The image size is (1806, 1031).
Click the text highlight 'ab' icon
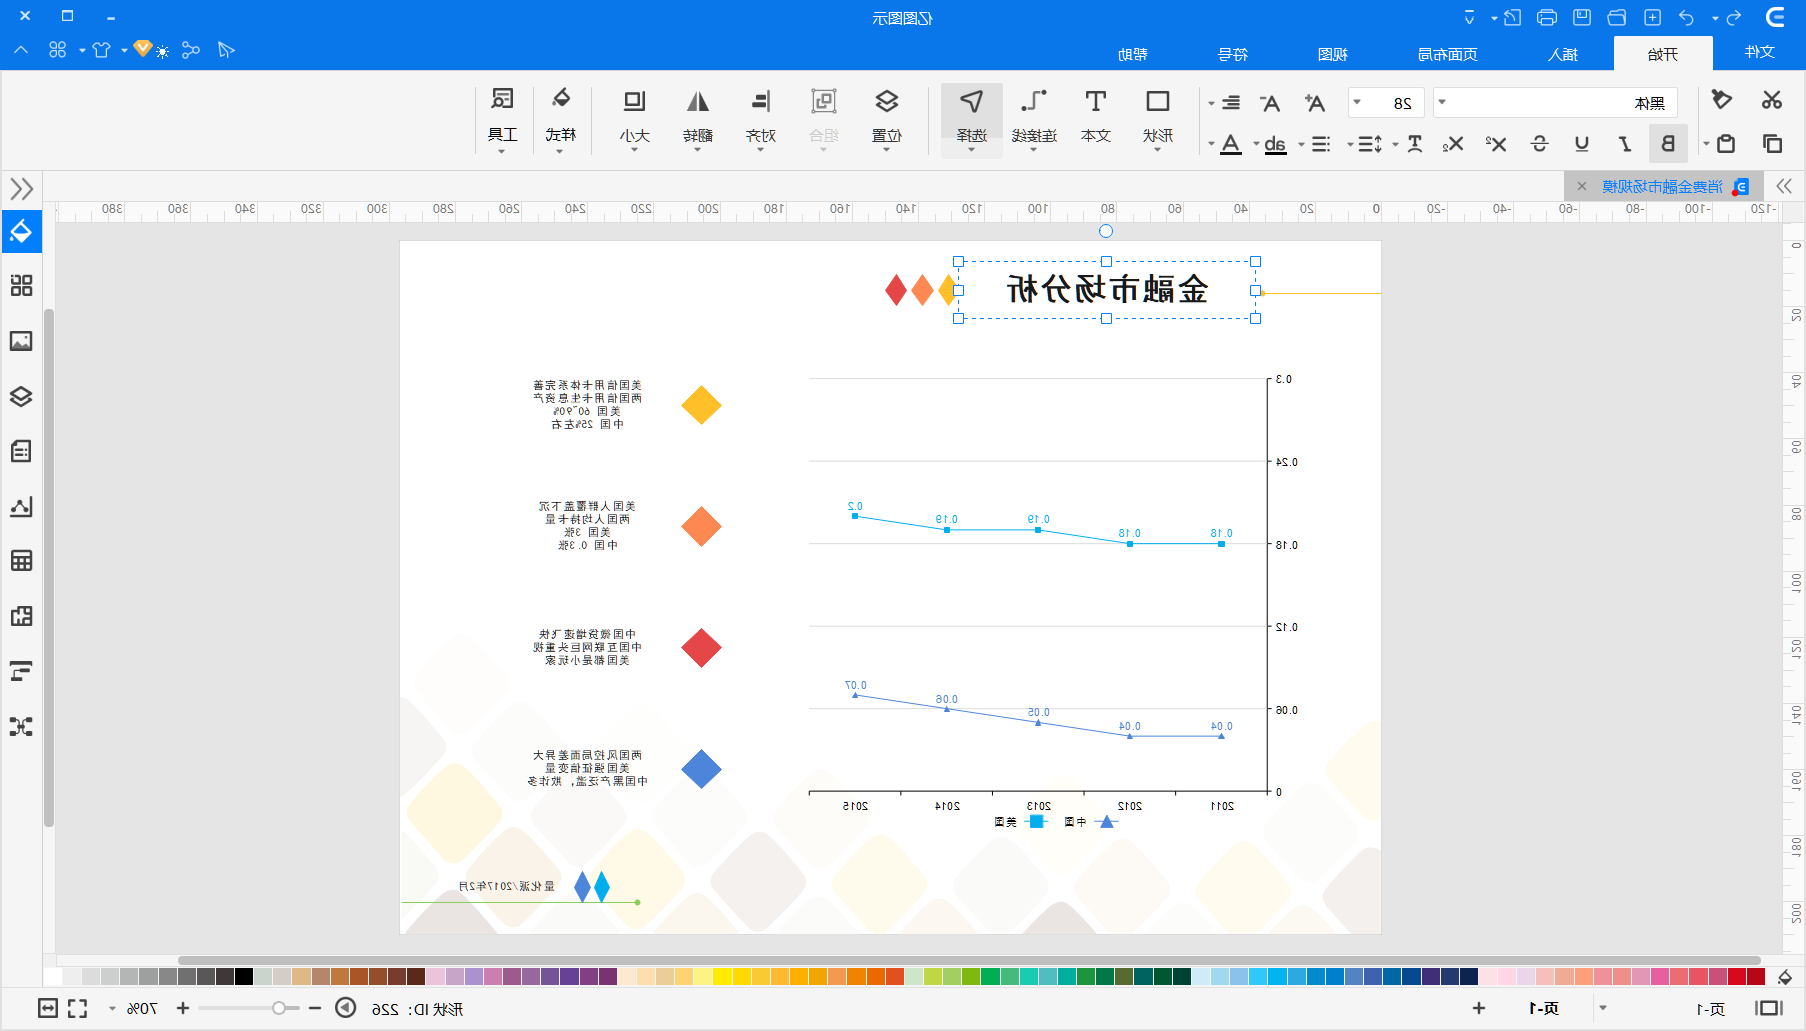[1275, 145]
